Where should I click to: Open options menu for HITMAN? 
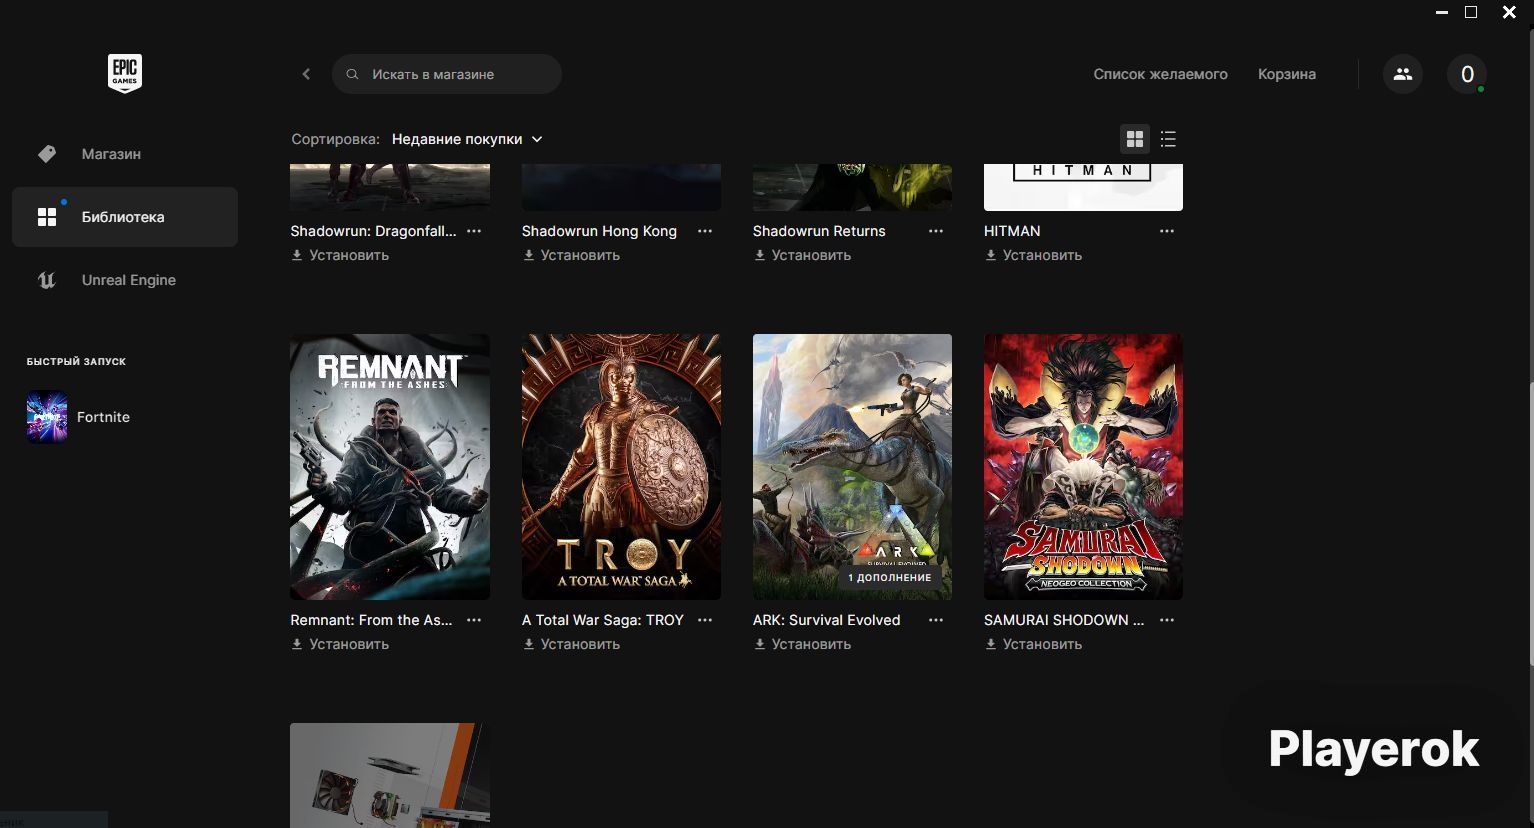(1167, 231)
